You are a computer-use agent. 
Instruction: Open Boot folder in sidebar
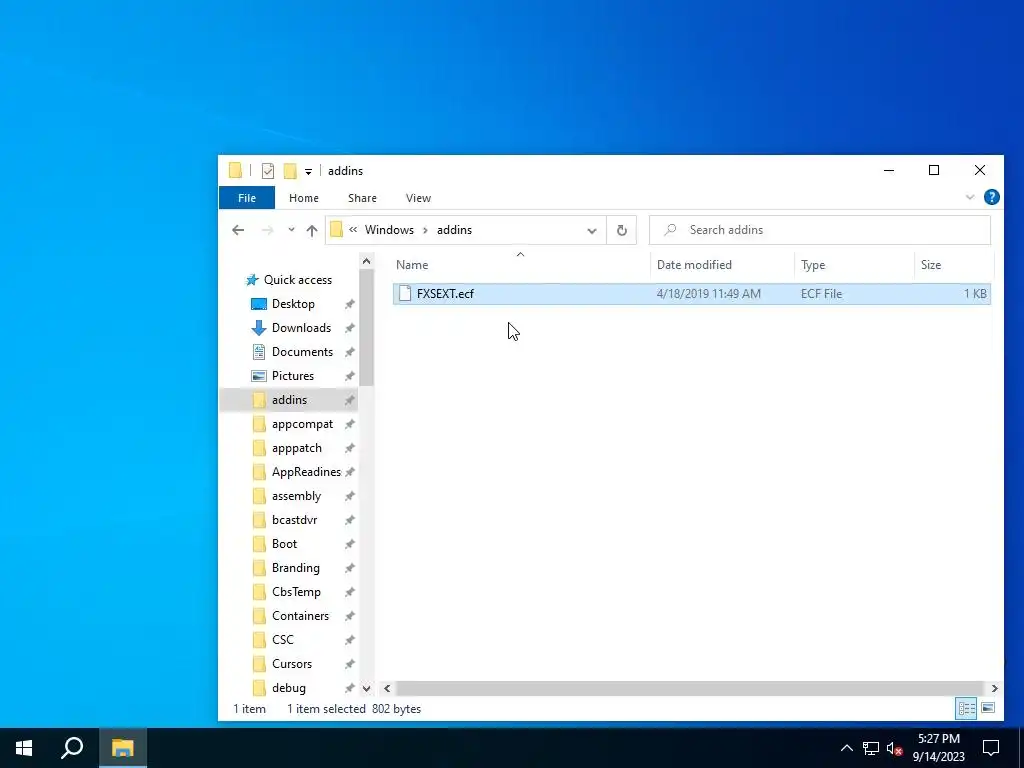tap(284, 544)
